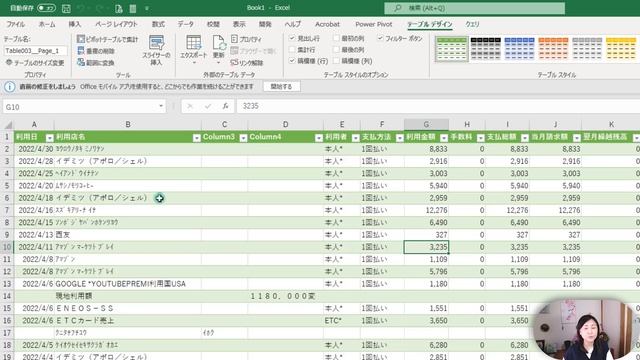Click the エクスポート export table icon

[x=193, y=50]
